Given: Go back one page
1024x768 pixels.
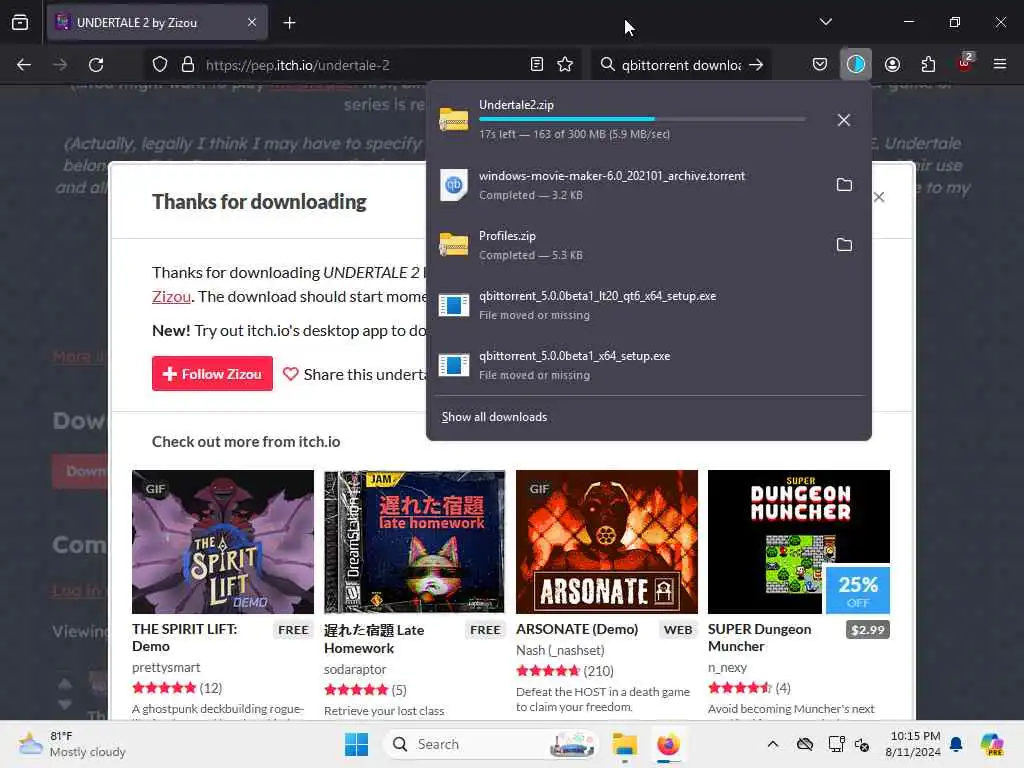Looking at the screenshot, I should coord(24,65).
